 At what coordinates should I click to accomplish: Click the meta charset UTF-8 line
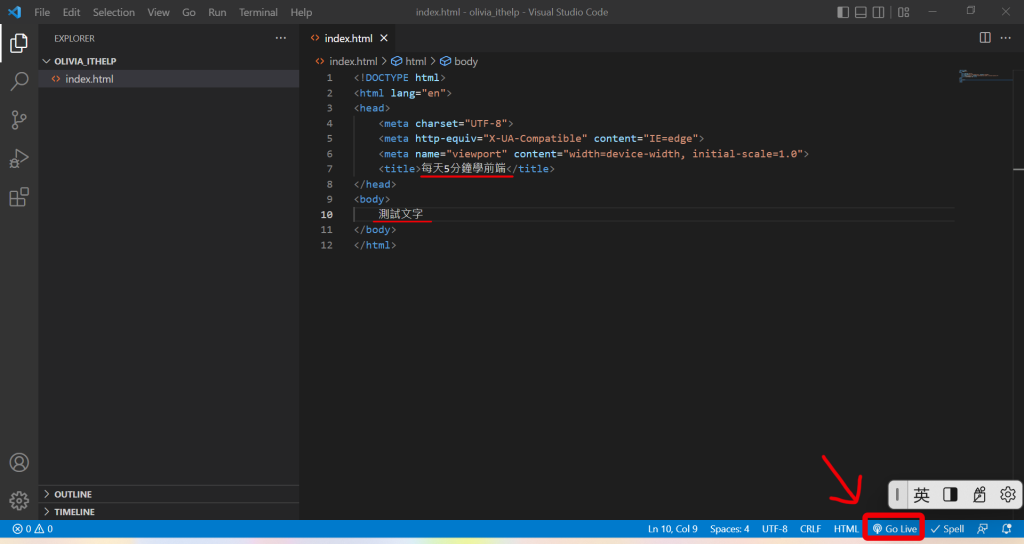coord(446,123)
